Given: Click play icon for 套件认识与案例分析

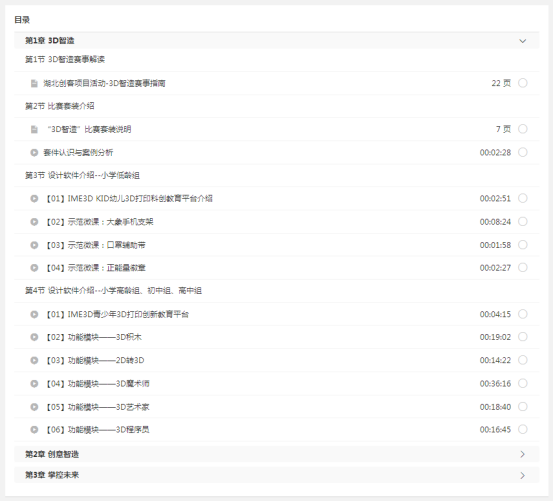Looking at the screenshot, I should tap(34, 153).
